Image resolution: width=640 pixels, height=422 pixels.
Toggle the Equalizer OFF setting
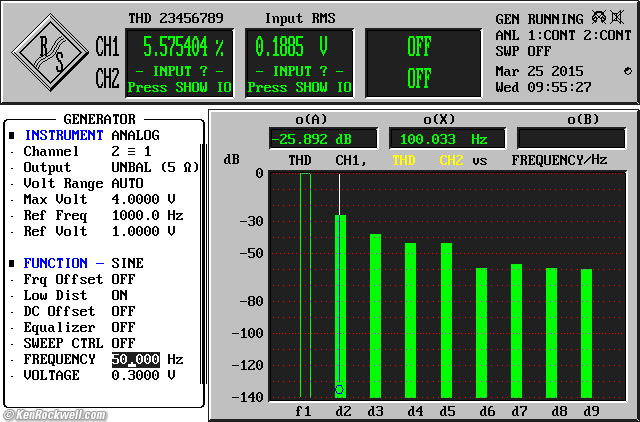123,327
